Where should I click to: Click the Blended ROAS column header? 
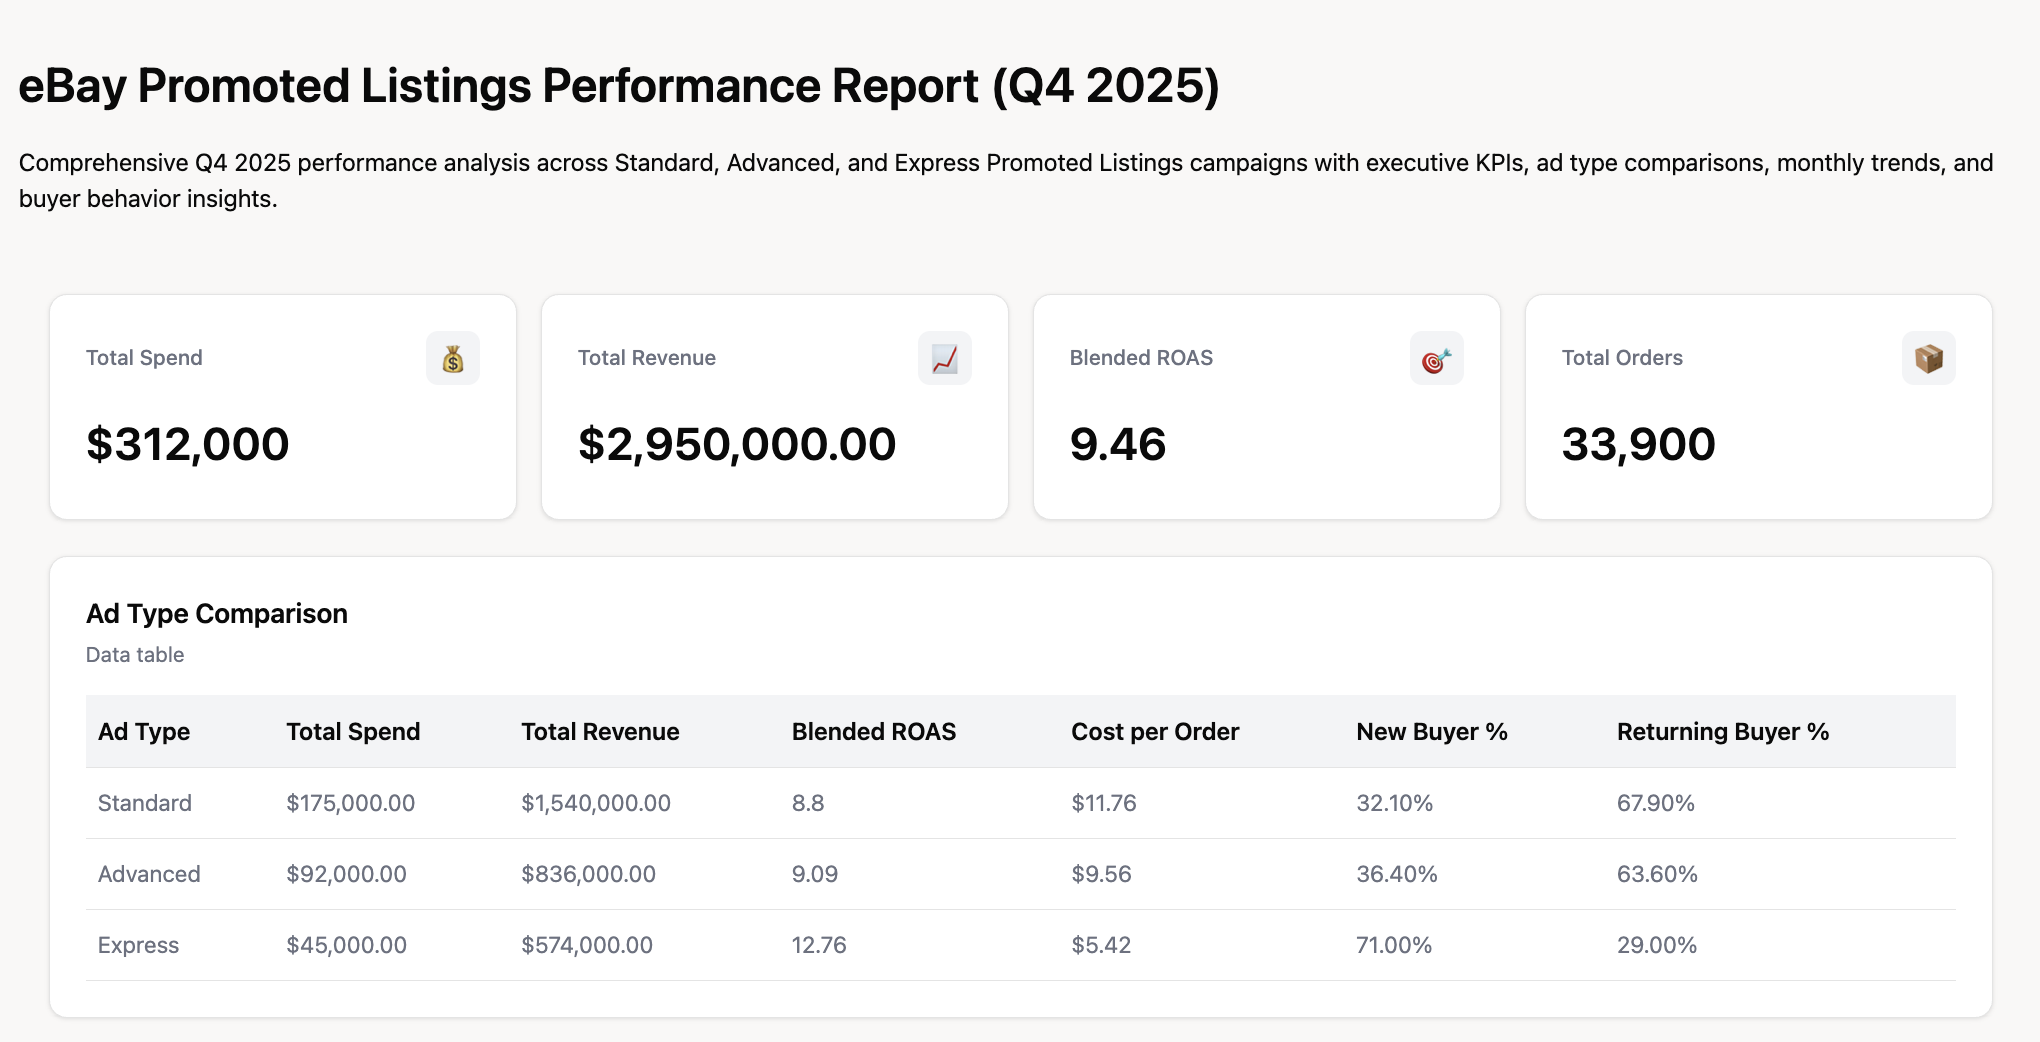click(873, 731)
